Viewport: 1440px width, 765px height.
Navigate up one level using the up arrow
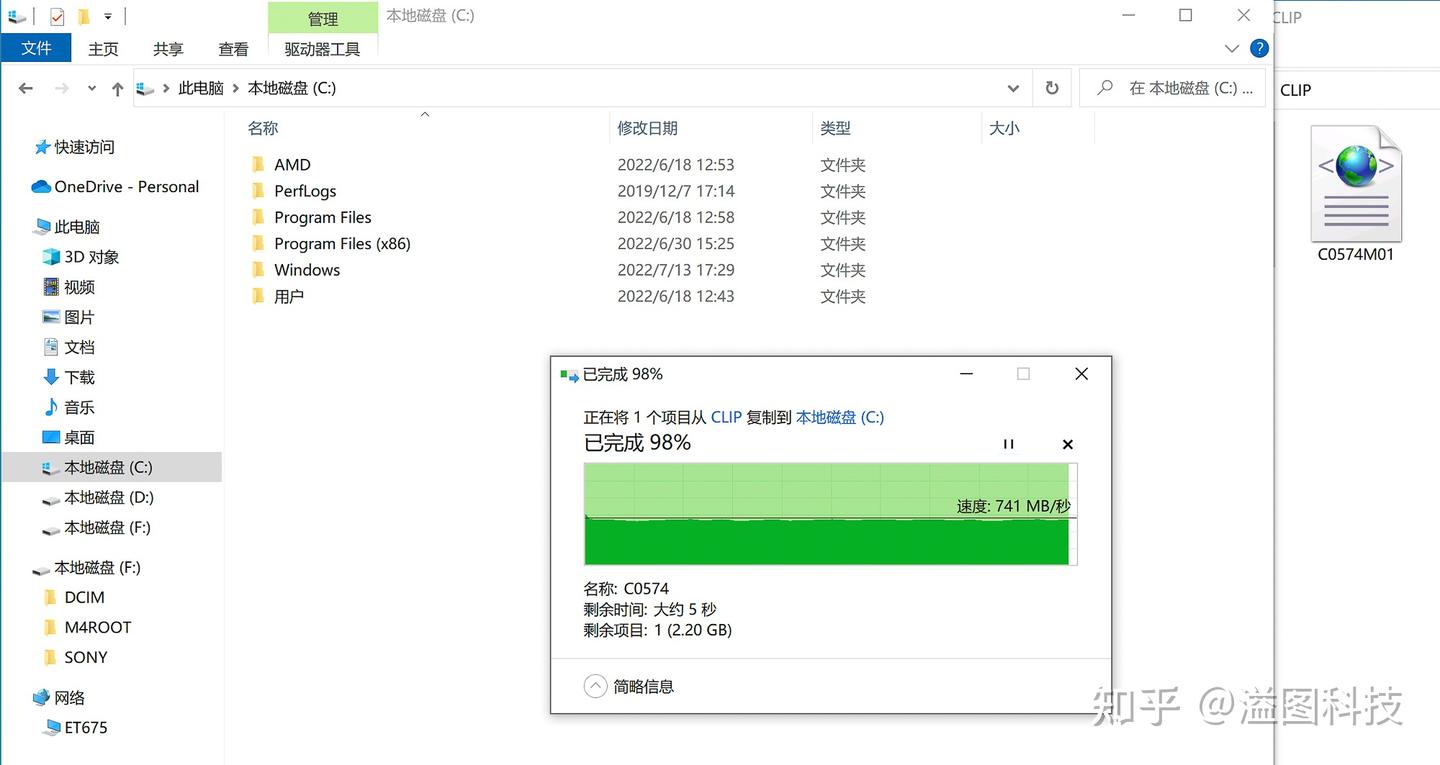tap(117, 88)
